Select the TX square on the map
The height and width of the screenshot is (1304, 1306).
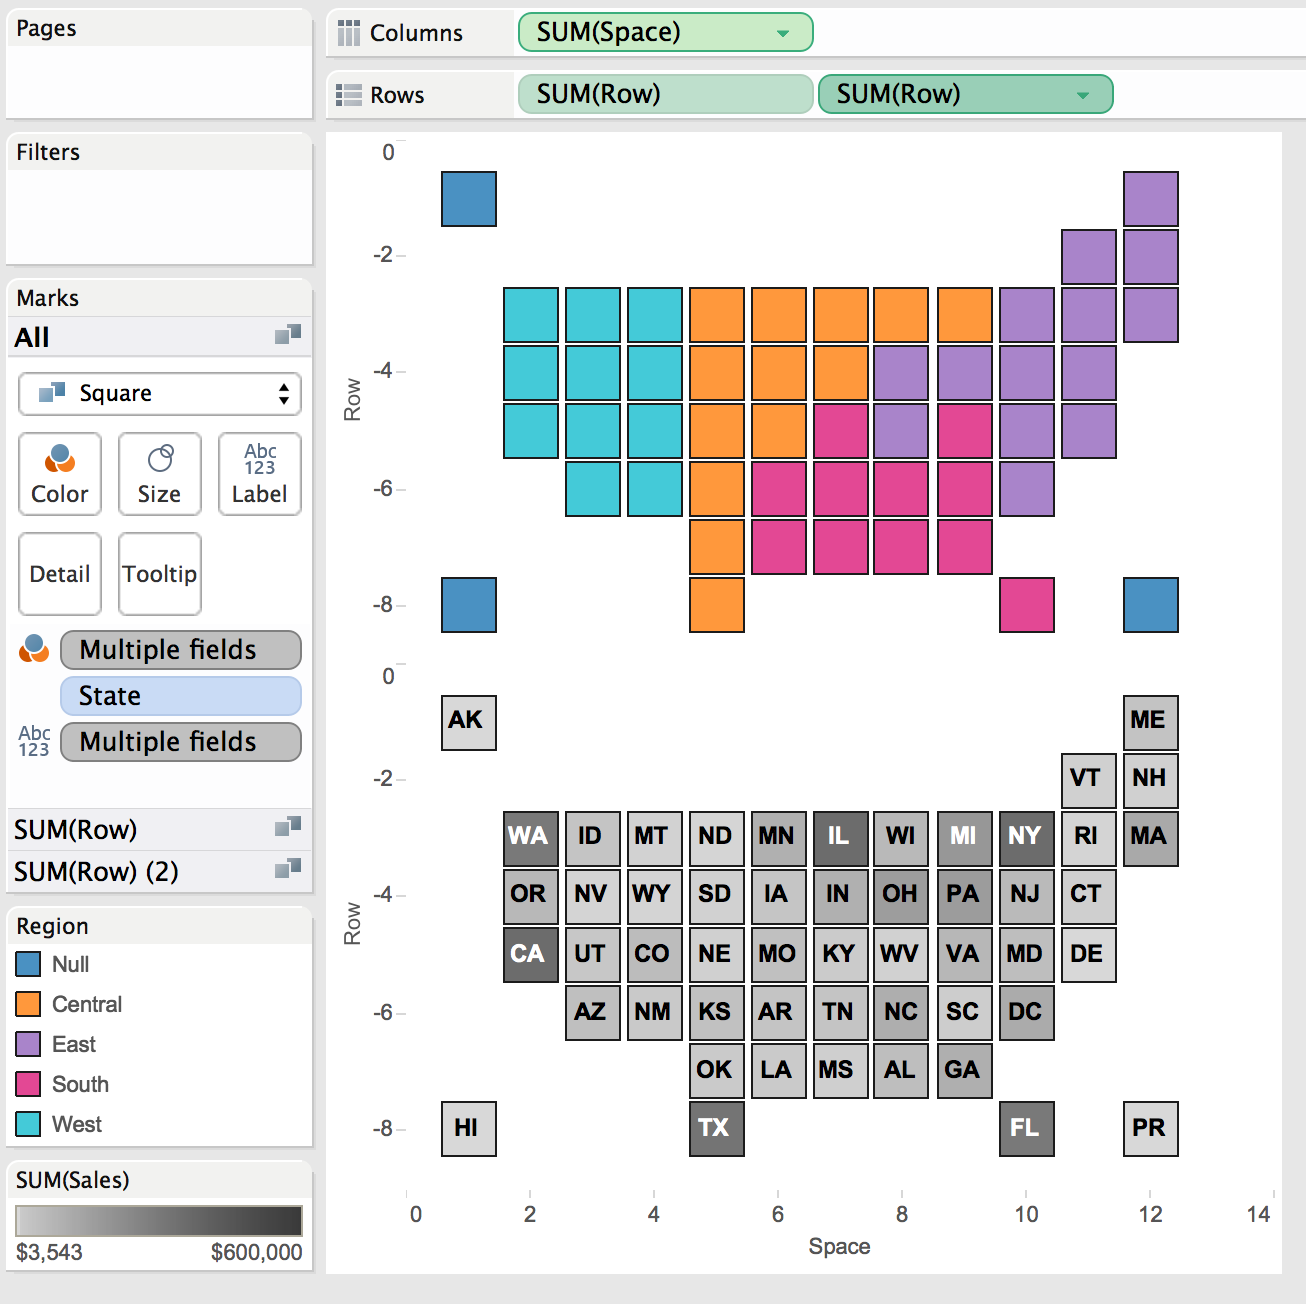pyautogui.click(x=716, y=1129)
